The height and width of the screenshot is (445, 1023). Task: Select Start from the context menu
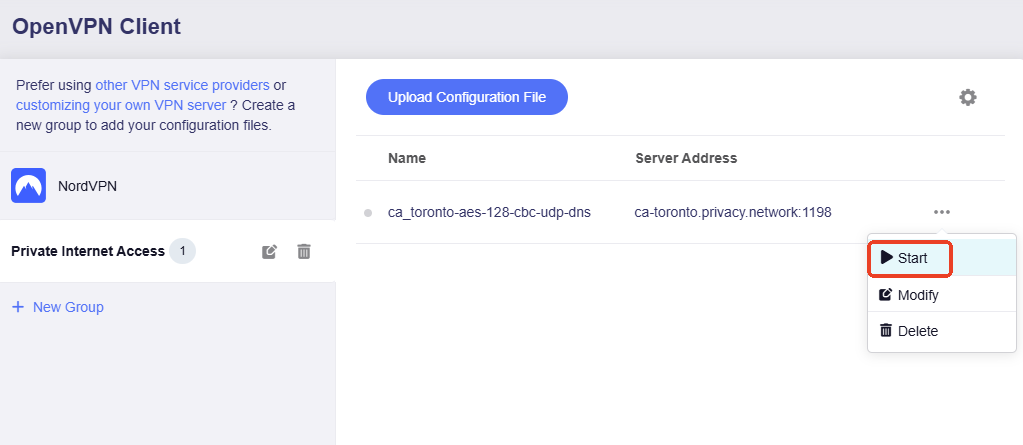[x=911, y=258]
